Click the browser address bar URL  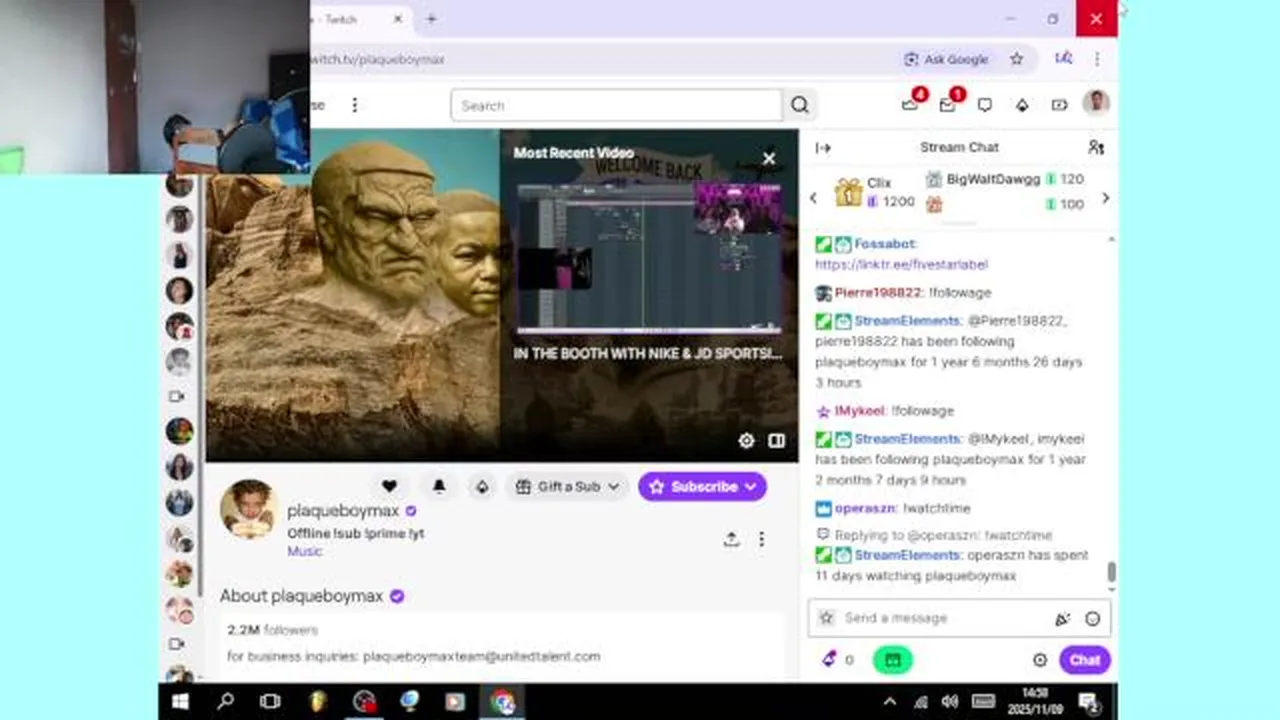click(378, 59)
